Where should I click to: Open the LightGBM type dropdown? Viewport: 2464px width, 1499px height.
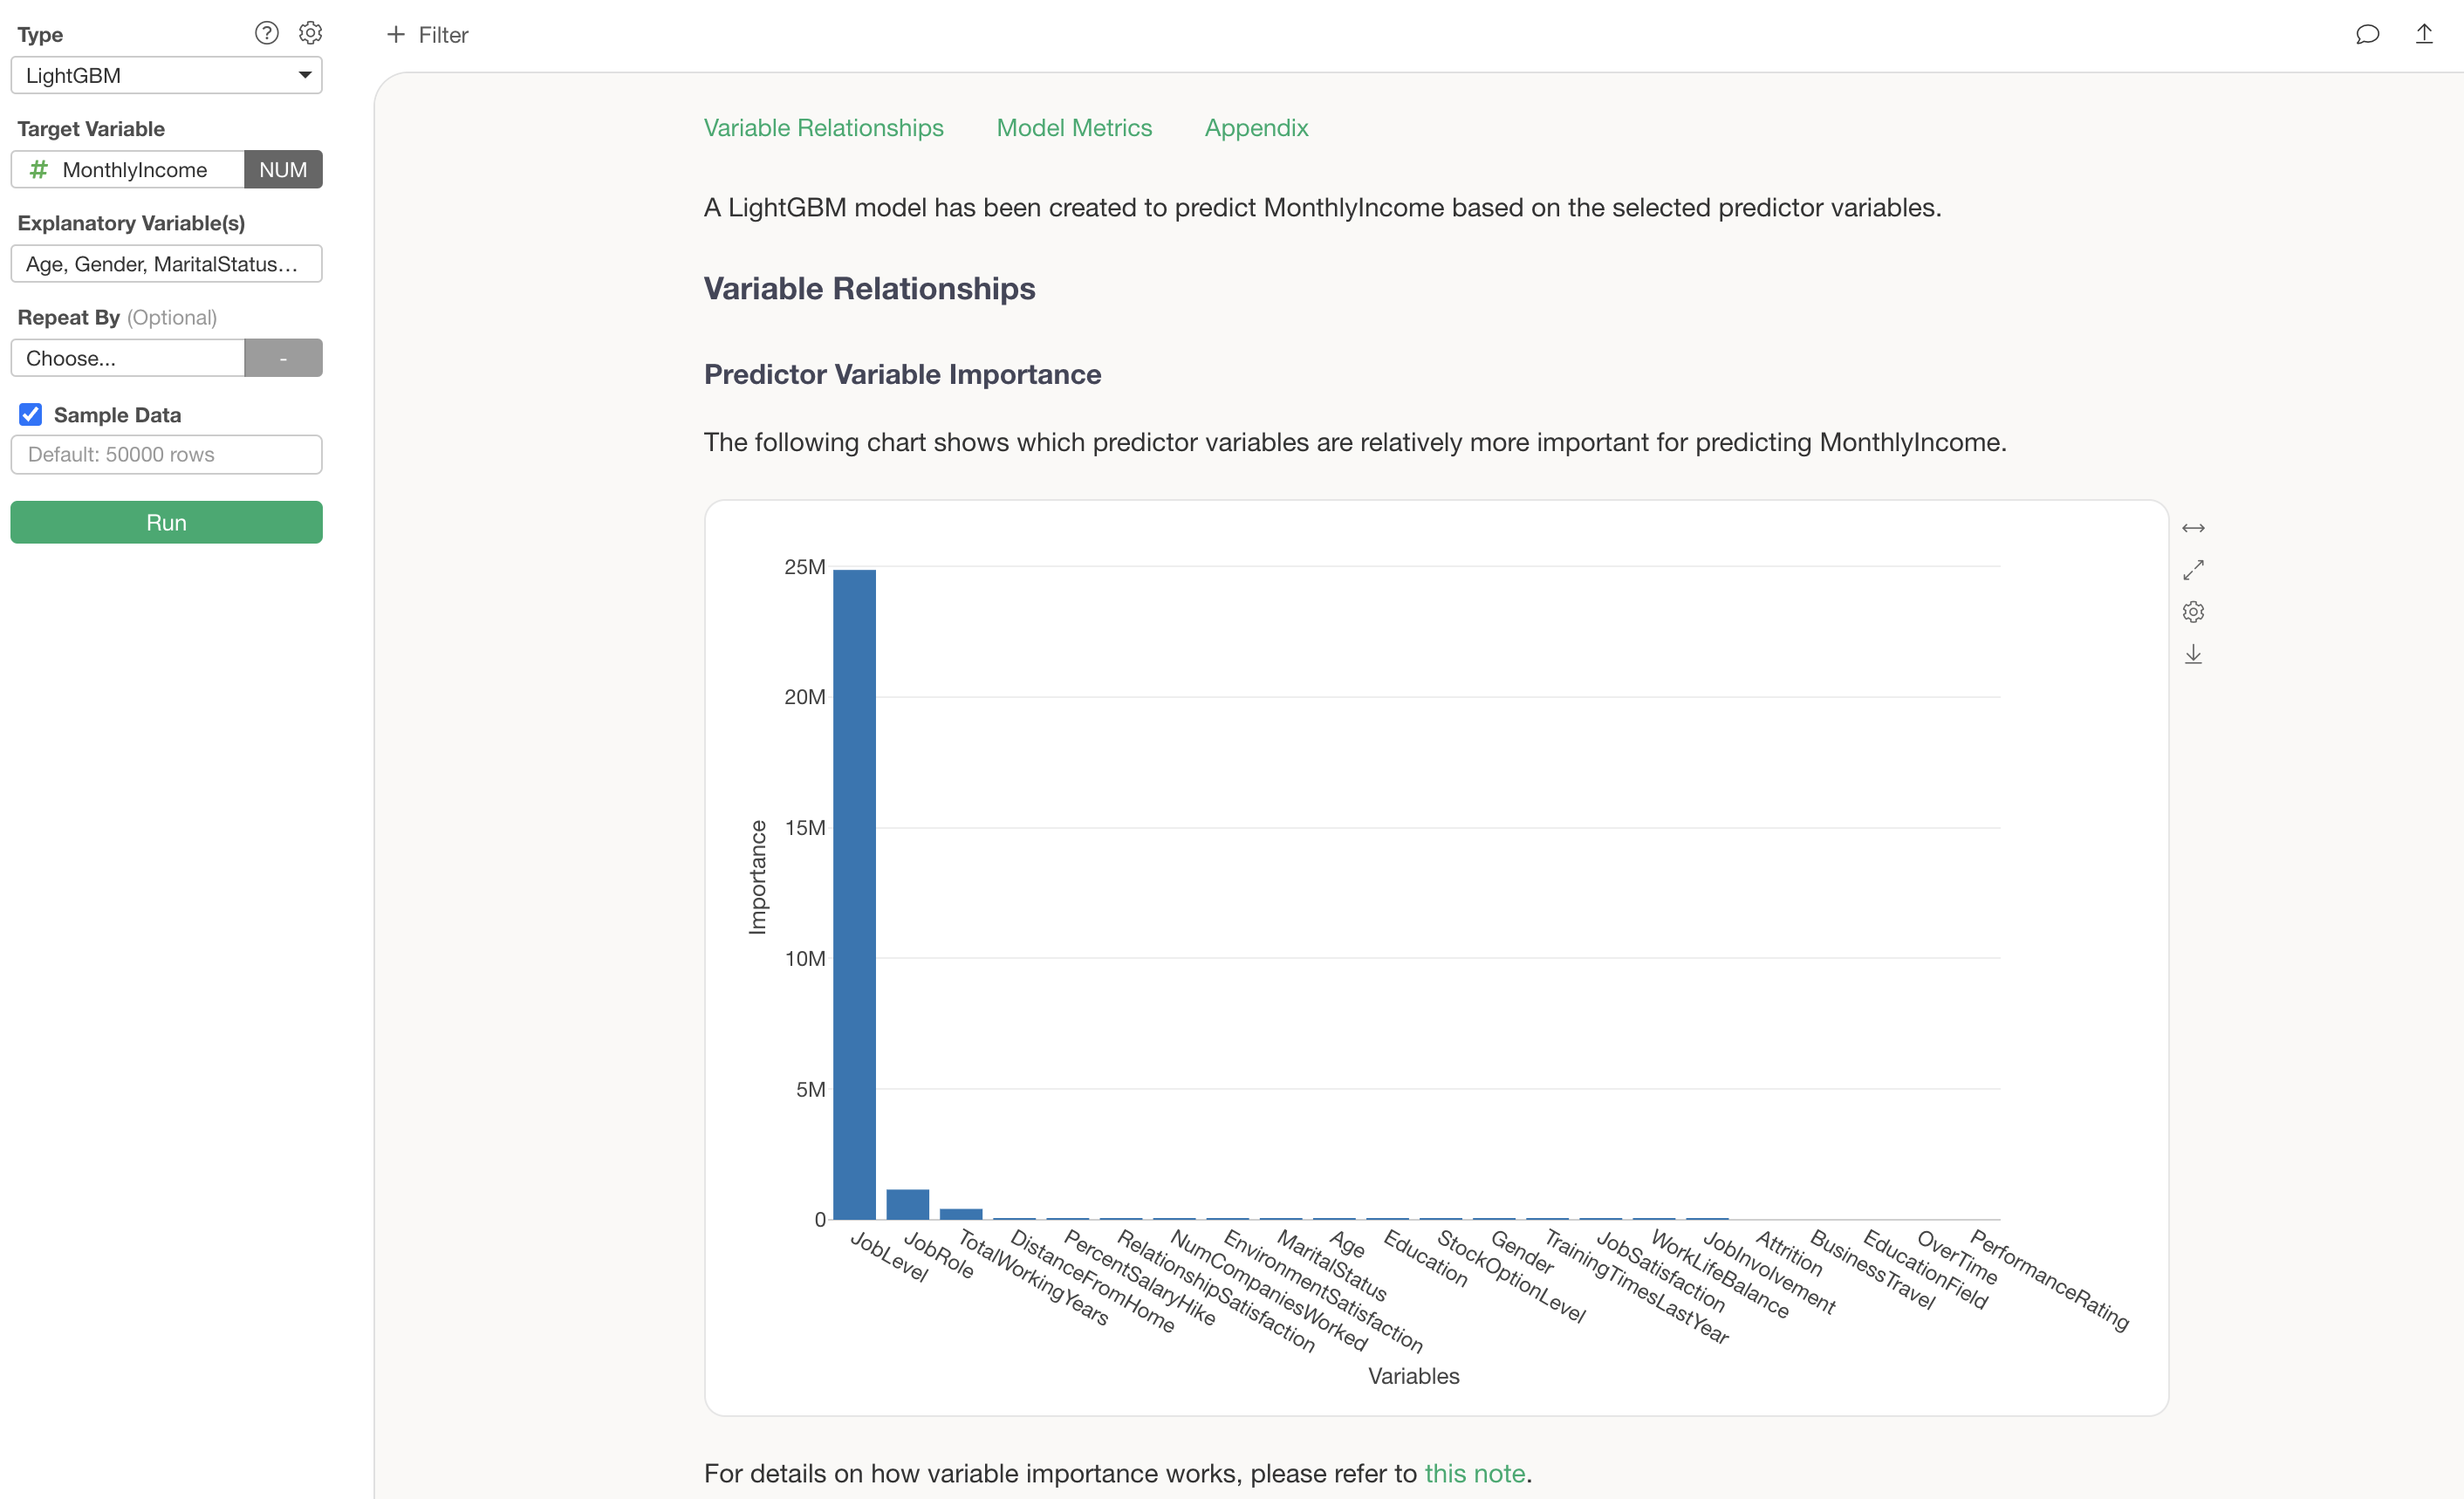point(166,76)
